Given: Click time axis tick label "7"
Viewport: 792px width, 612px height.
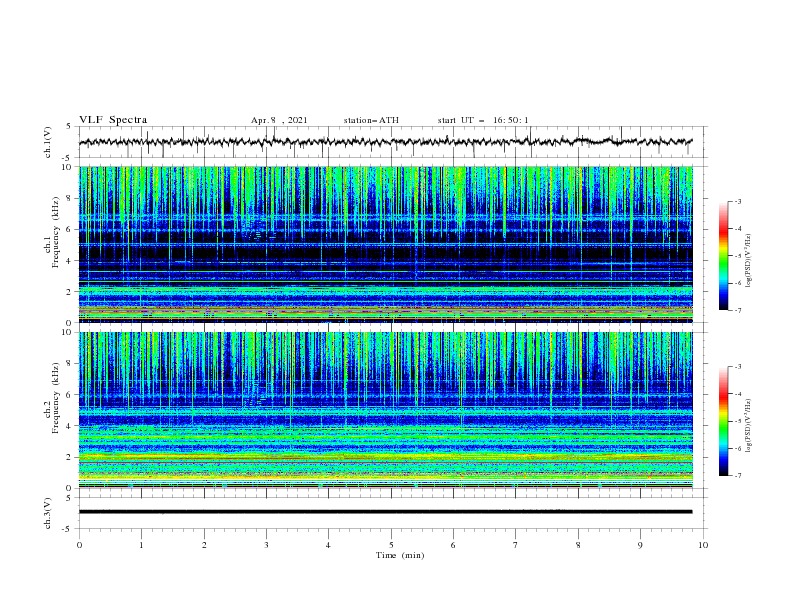Looking at the screenshot, I should [516, 545].
